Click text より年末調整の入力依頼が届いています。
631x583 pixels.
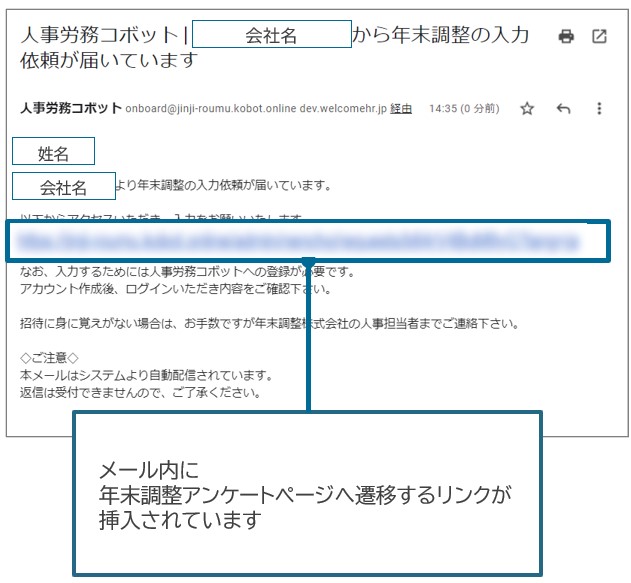coord(224,185)
